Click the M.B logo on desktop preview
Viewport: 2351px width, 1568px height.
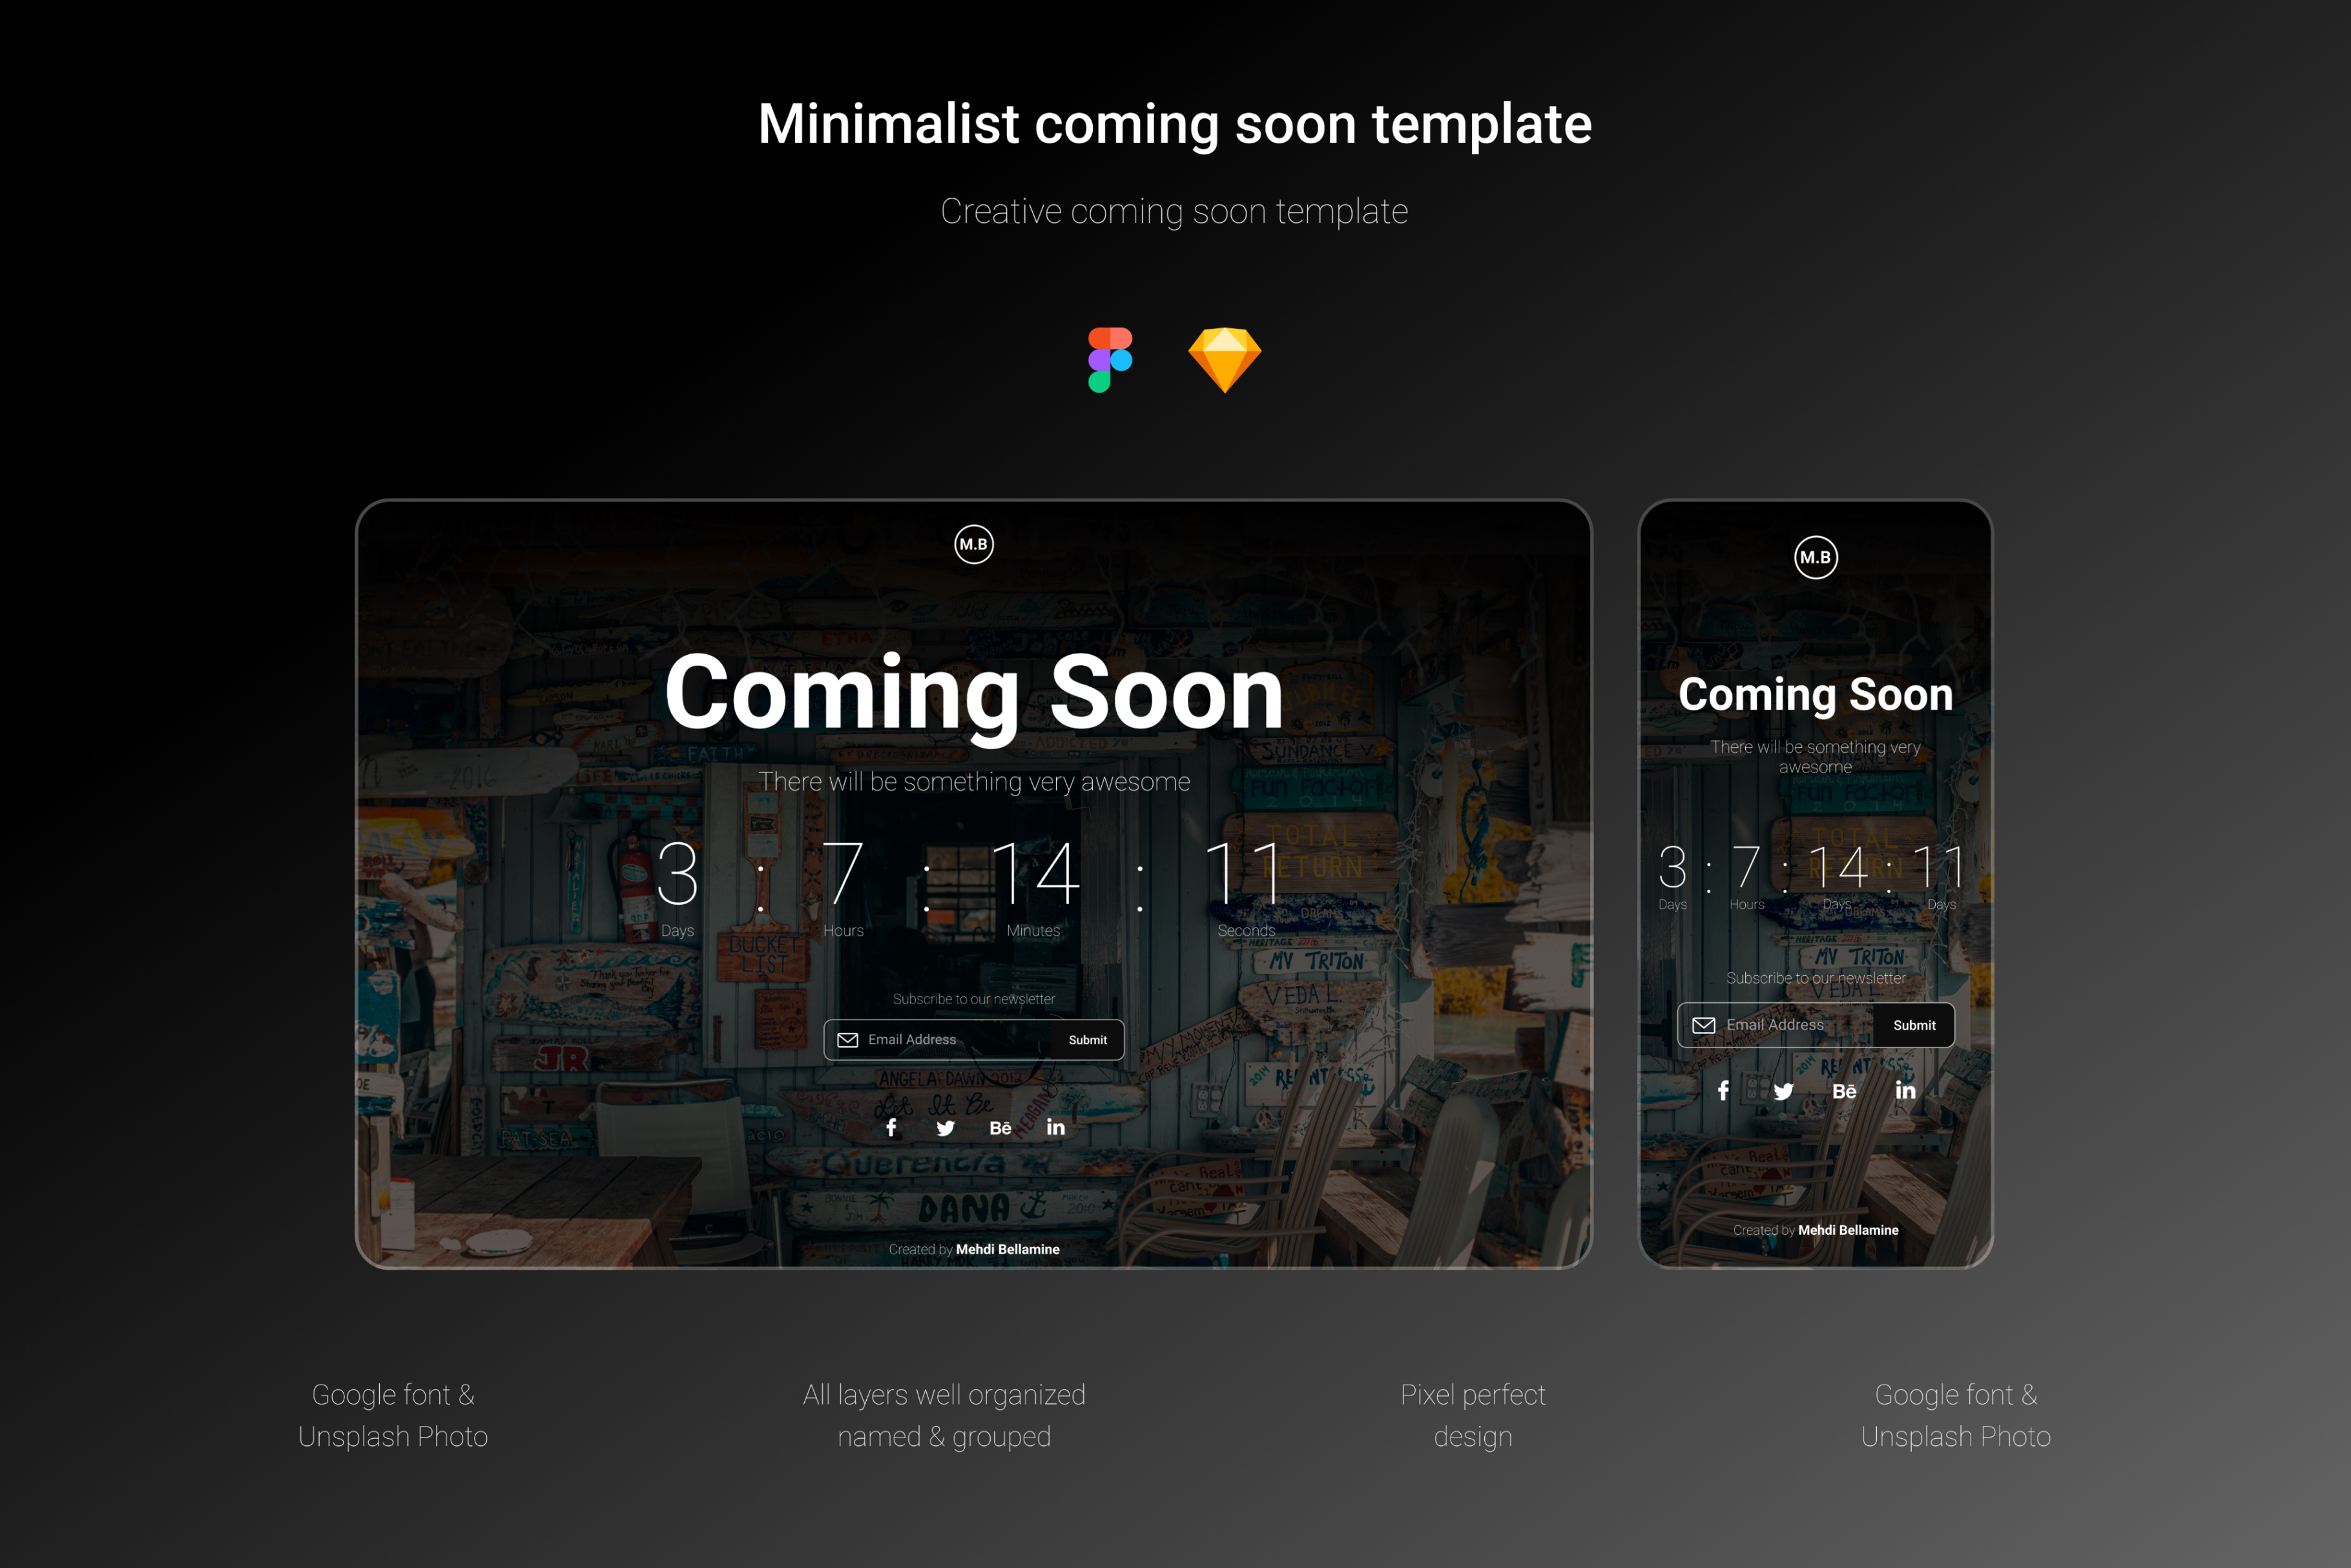973,544
